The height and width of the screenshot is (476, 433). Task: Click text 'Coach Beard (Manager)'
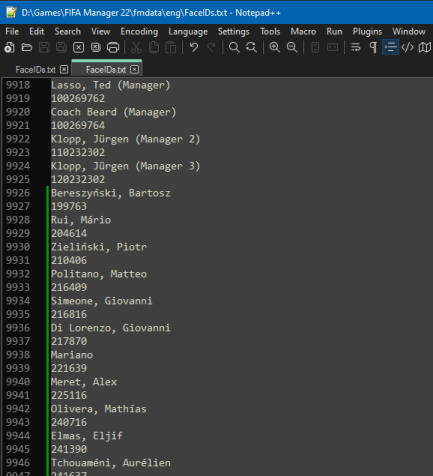114,112
